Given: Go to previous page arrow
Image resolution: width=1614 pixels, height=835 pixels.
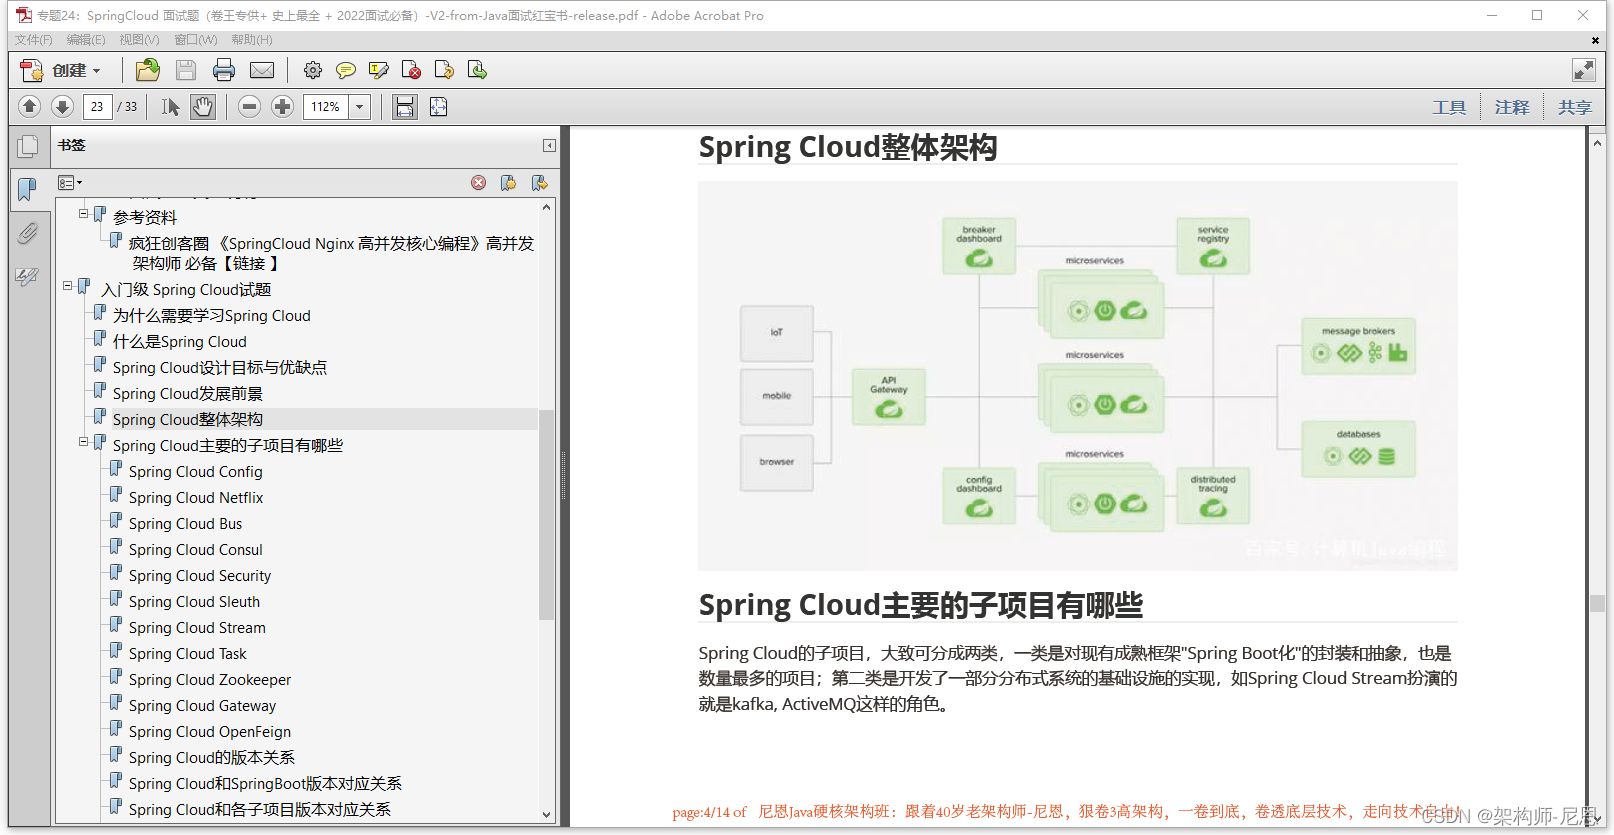Looking at the screenshot, I should pos(29,106).
